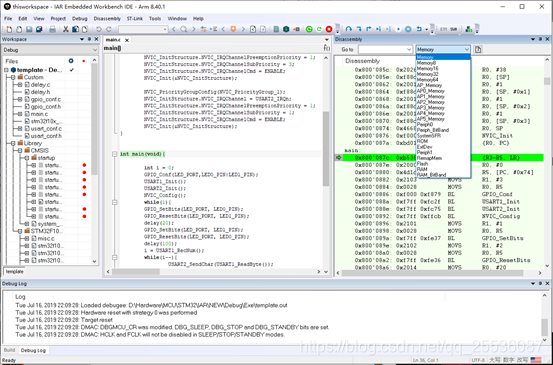553x365 pixels.
Task: Step Over the current statement
Action: pyautogui.click(x=349, y=29)
